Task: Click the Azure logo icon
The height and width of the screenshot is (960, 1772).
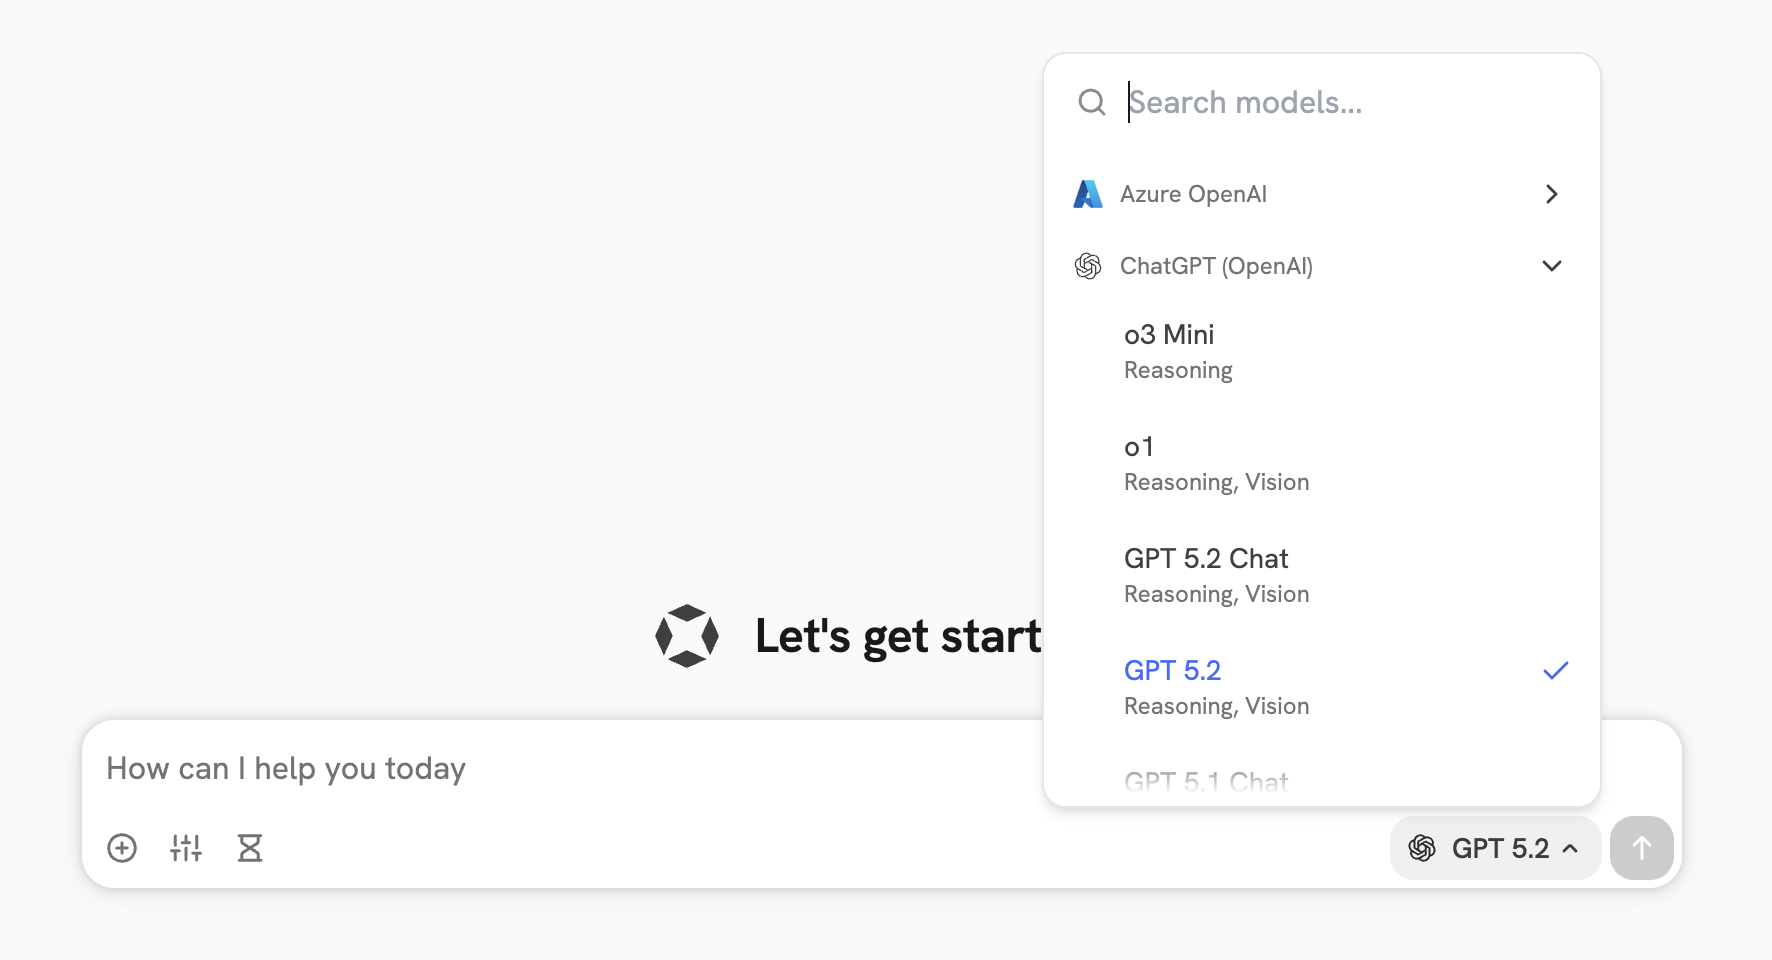Action: (1088, 194)
